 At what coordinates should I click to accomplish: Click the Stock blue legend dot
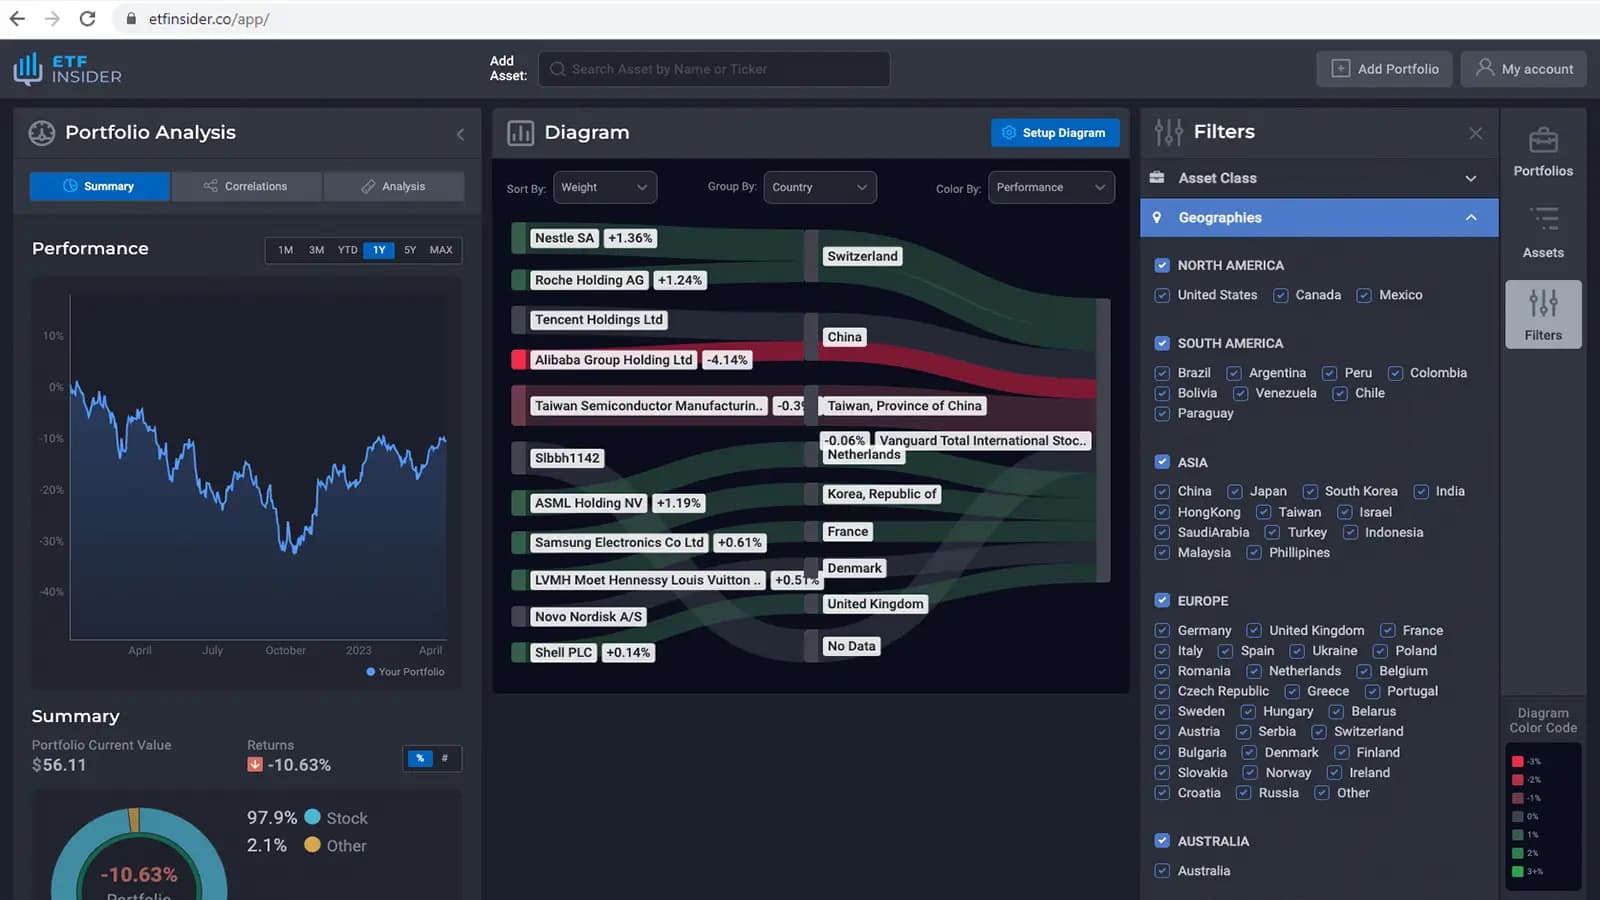(x=312, y=817)
